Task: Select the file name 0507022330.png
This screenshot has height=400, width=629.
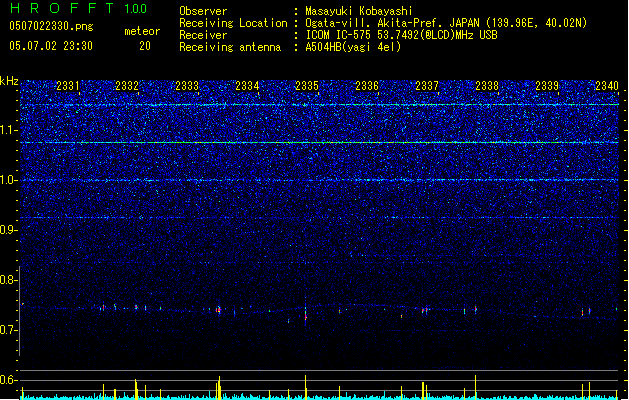Action: pos(51,26)
